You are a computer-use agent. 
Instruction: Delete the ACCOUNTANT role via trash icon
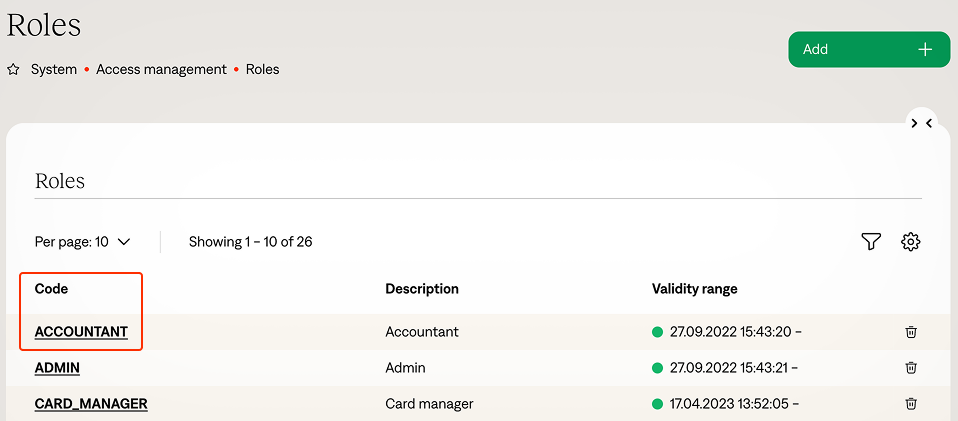tap(910, 332)
